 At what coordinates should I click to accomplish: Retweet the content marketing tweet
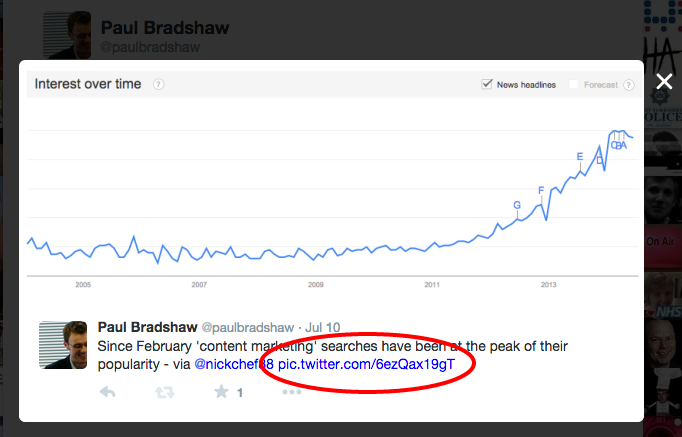165,392
